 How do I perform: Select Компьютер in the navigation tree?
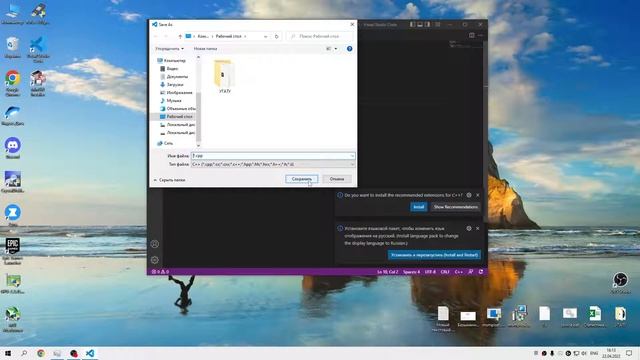click(x=171, y=60)
